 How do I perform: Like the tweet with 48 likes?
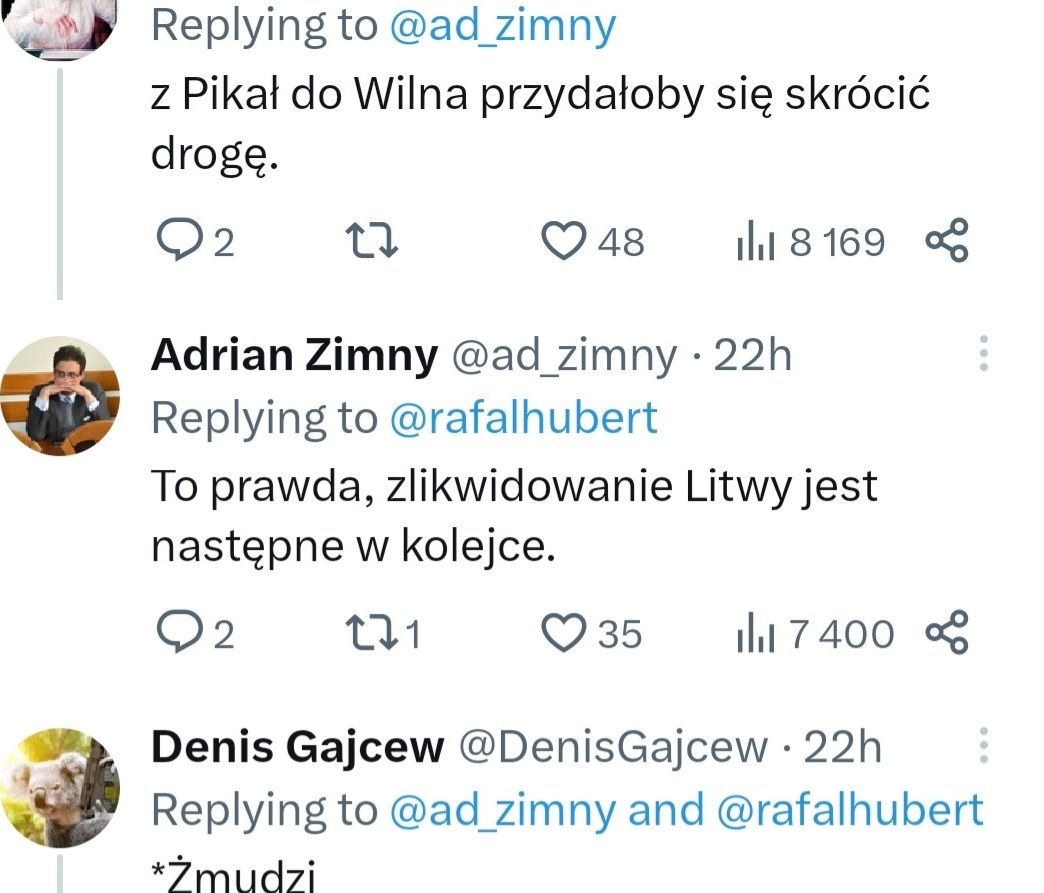click(x=562, y=242)
